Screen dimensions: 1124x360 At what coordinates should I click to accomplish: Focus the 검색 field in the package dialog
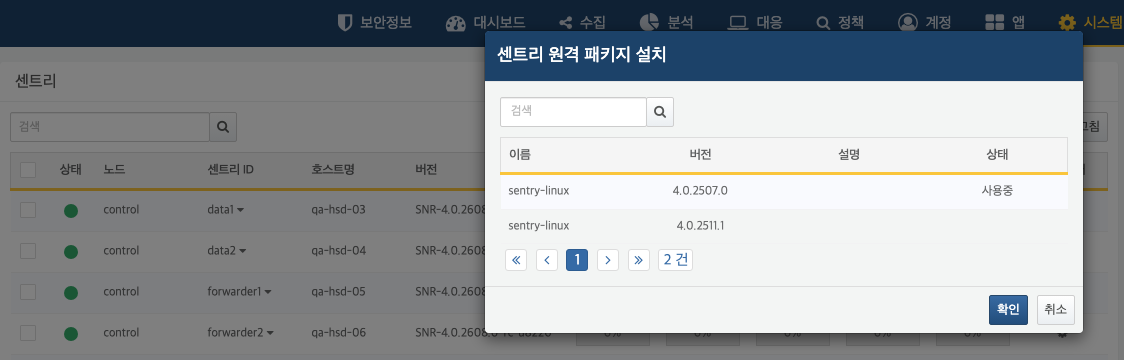[573, 112]
